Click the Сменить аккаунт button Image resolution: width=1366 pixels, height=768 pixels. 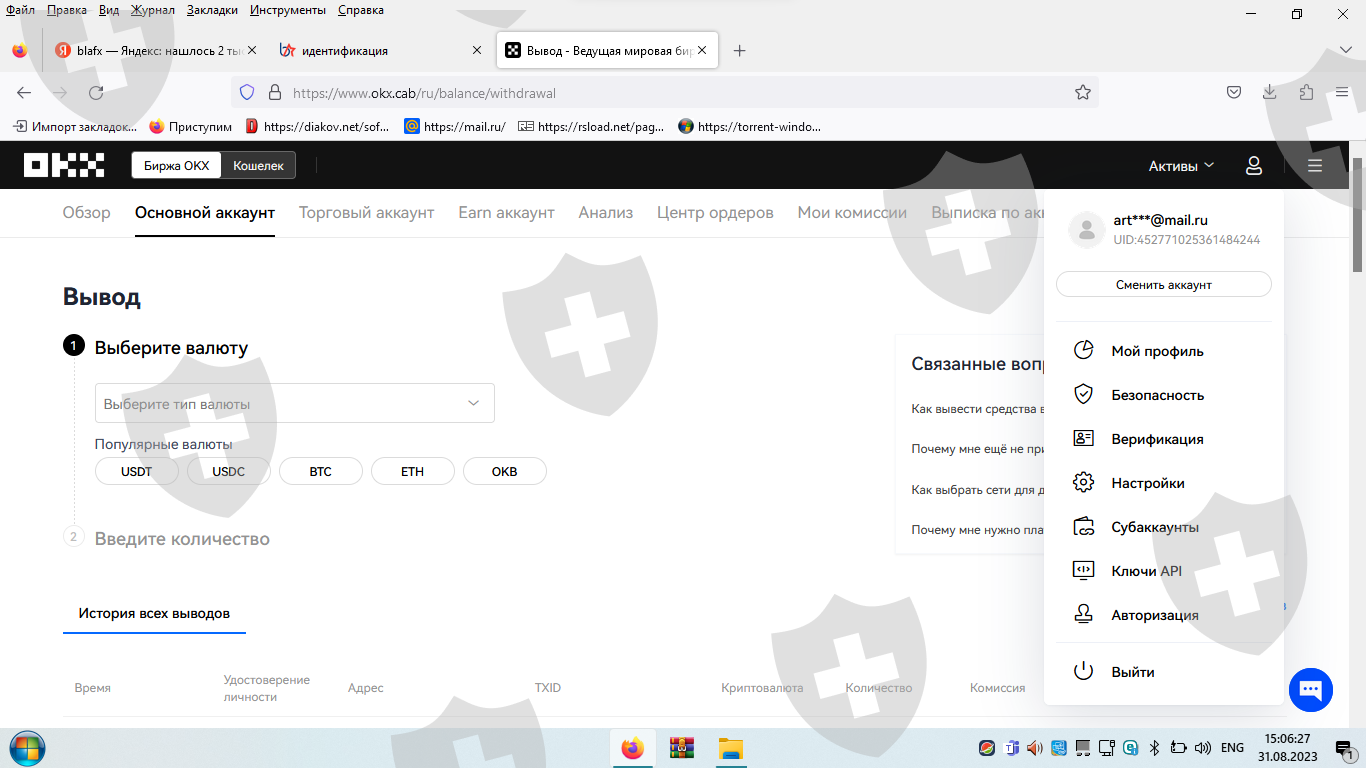(x=1164, y=284)
